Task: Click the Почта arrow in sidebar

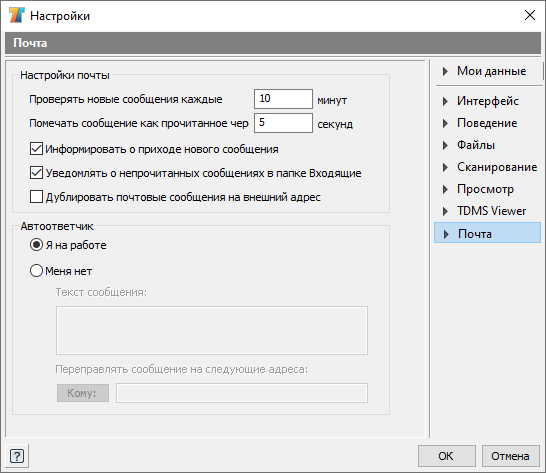Action: coord(446,234)
